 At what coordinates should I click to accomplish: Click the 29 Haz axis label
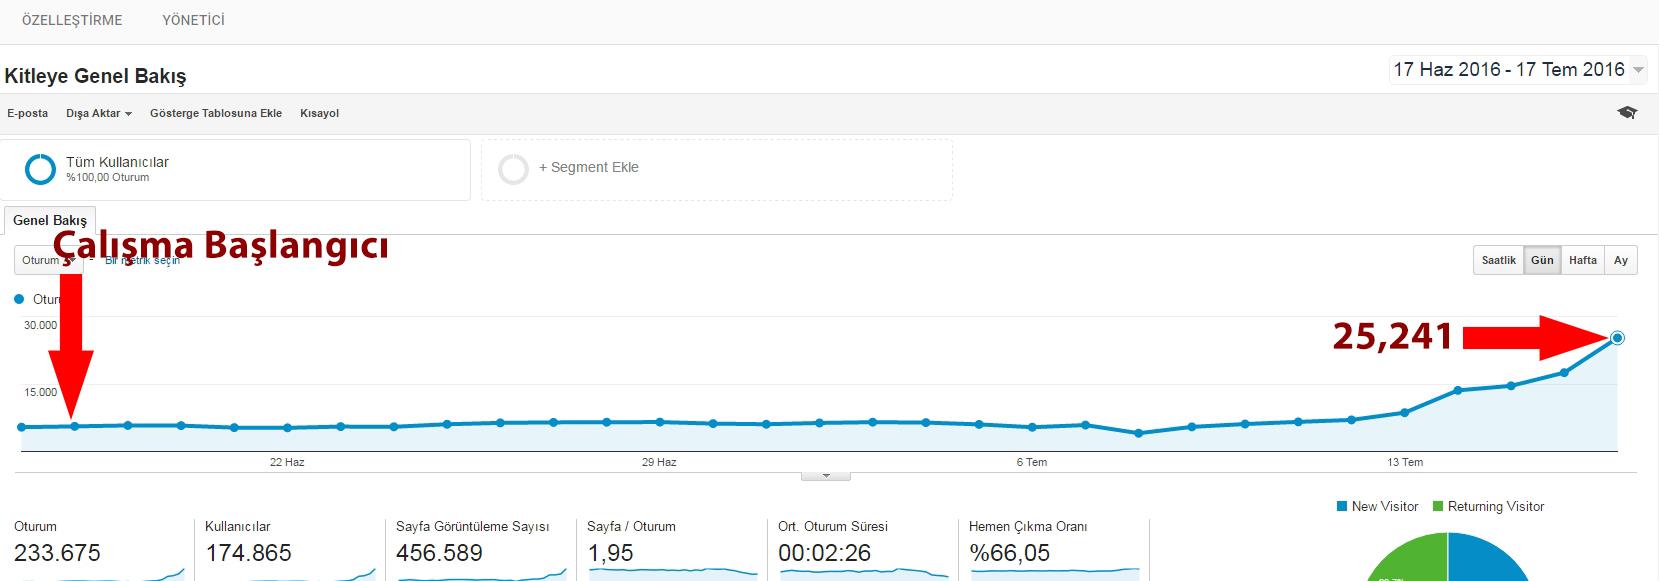coord(659,462)
